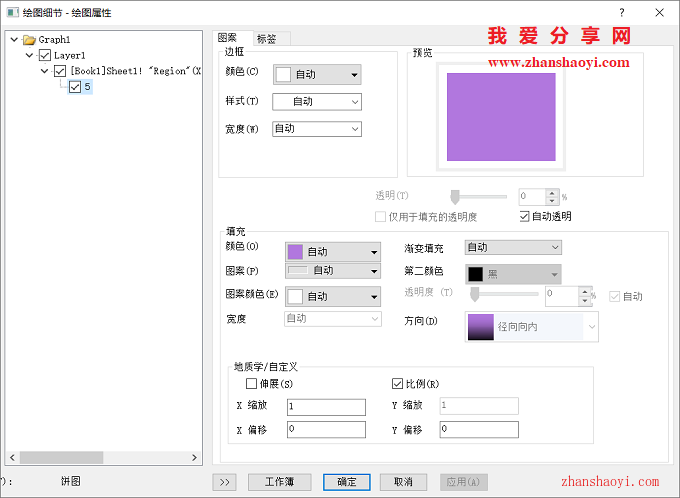The image size is (680, 498).
Task: Click the help question mark in the title bar
Action: pyautogui.click(x=621, y=13)
